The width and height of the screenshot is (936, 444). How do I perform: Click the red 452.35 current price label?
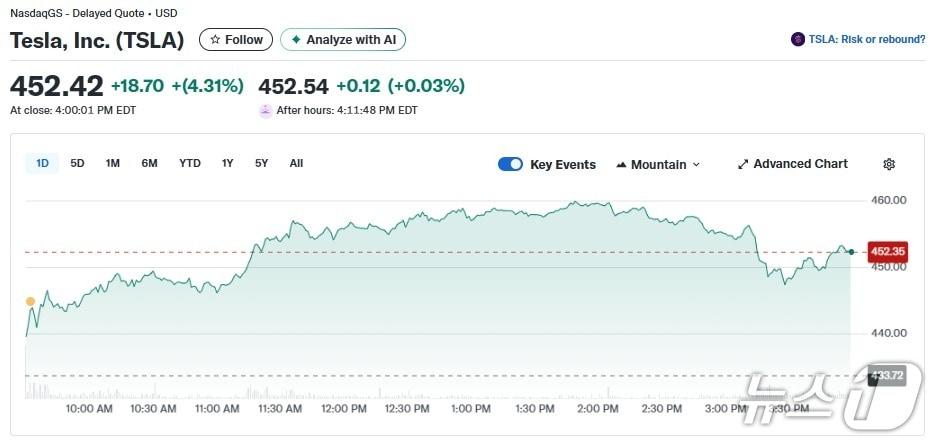pos(887,251)
